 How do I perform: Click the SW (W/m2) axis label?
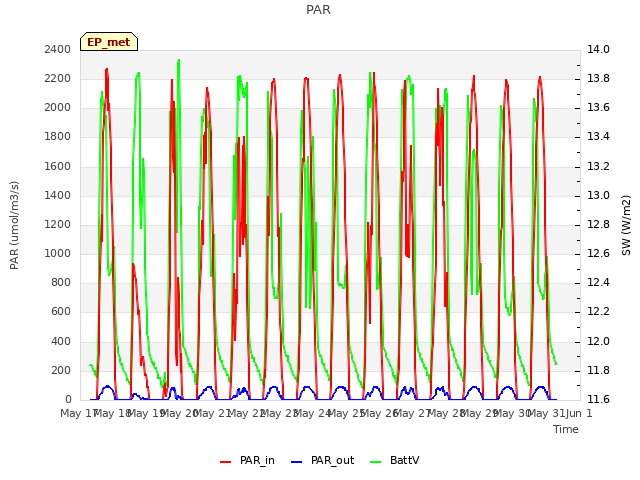pyautogui.click(x=626, y=225)
